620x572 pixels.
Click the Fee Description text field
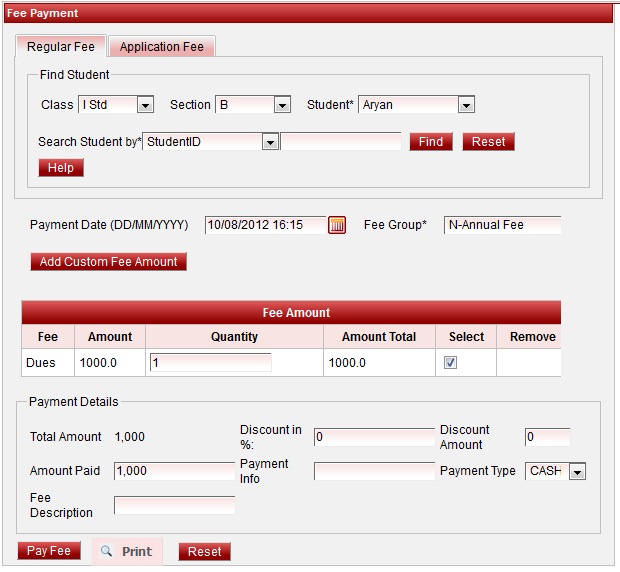pyautogui.click(x=174, y=505)
